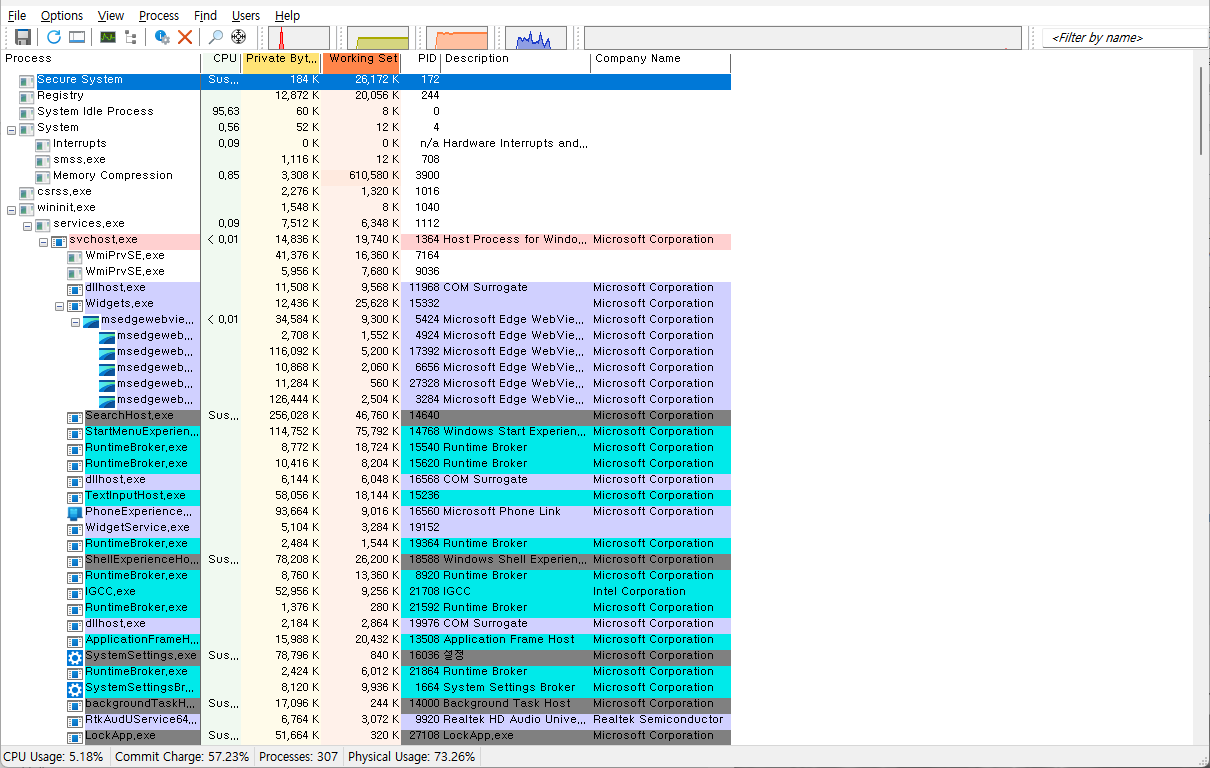Open System Information from the toolbar icon
This screenshot has width=1210, height=768.
point(108,37)
